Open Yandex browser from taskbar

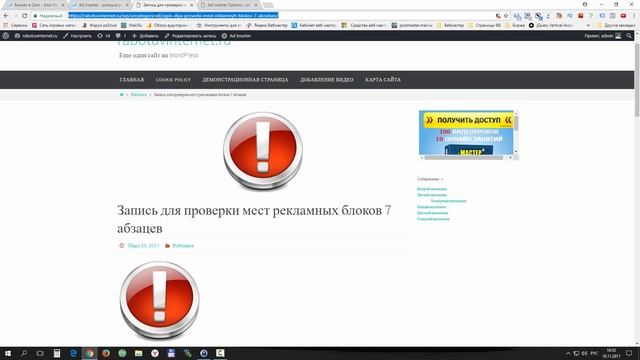pos(155,353)
